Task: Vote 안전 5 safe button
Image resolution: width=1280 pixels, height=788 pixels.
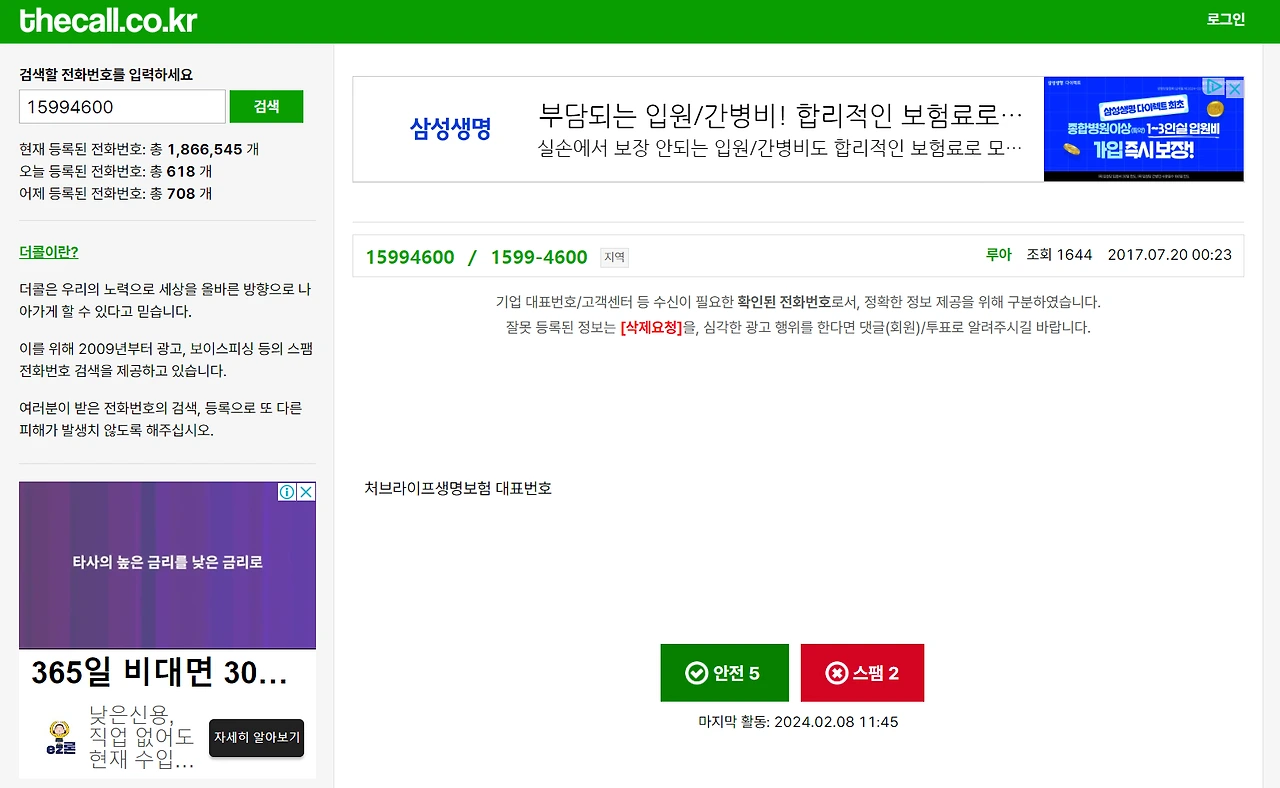Action: coord(724,673)
